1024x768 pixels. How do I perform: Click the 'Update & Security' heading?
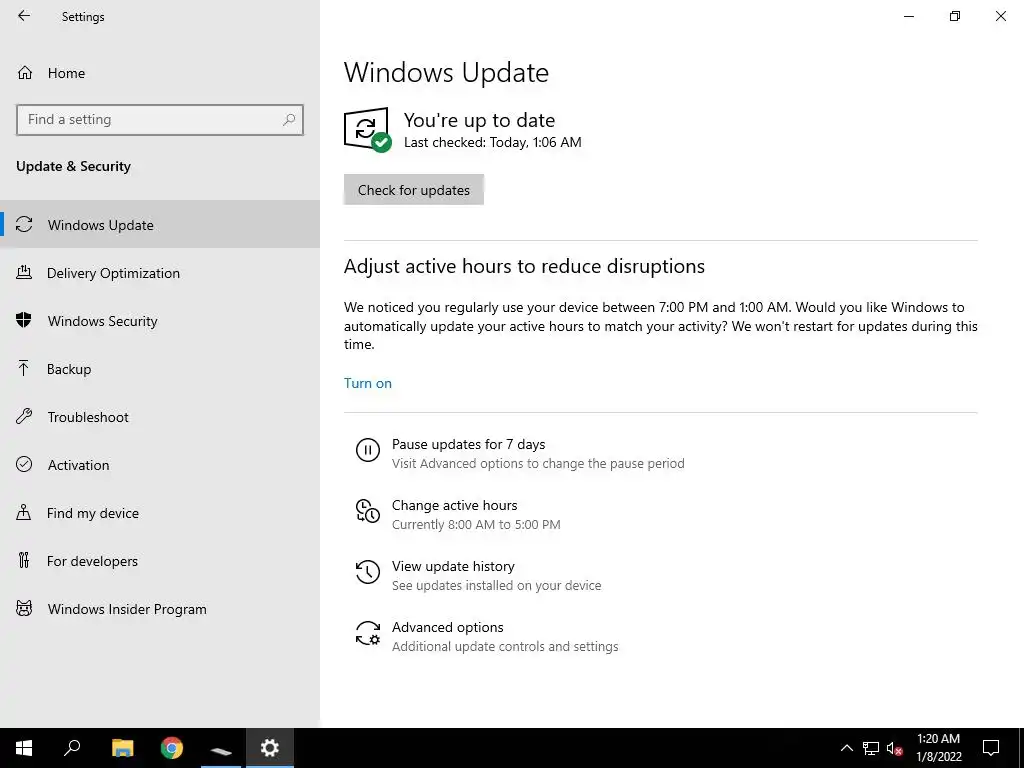73,166
